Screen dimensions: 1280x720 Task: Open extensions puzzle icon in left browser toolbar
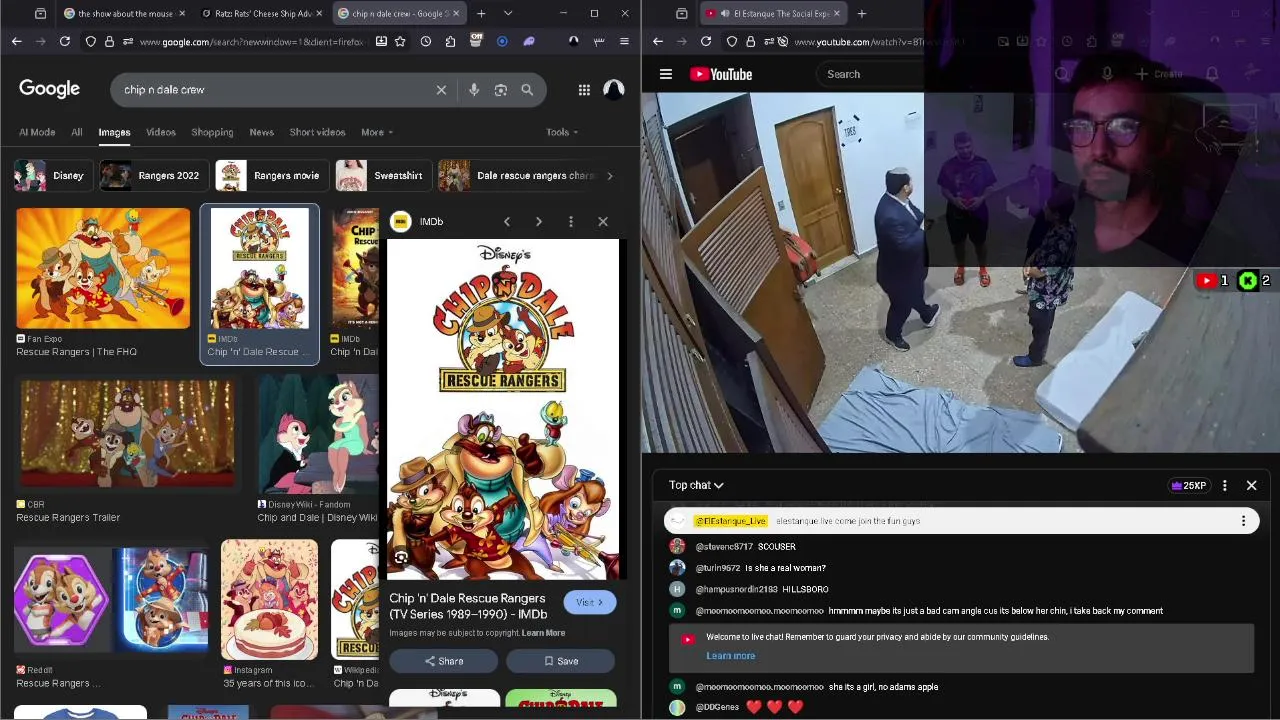(450, 41)
